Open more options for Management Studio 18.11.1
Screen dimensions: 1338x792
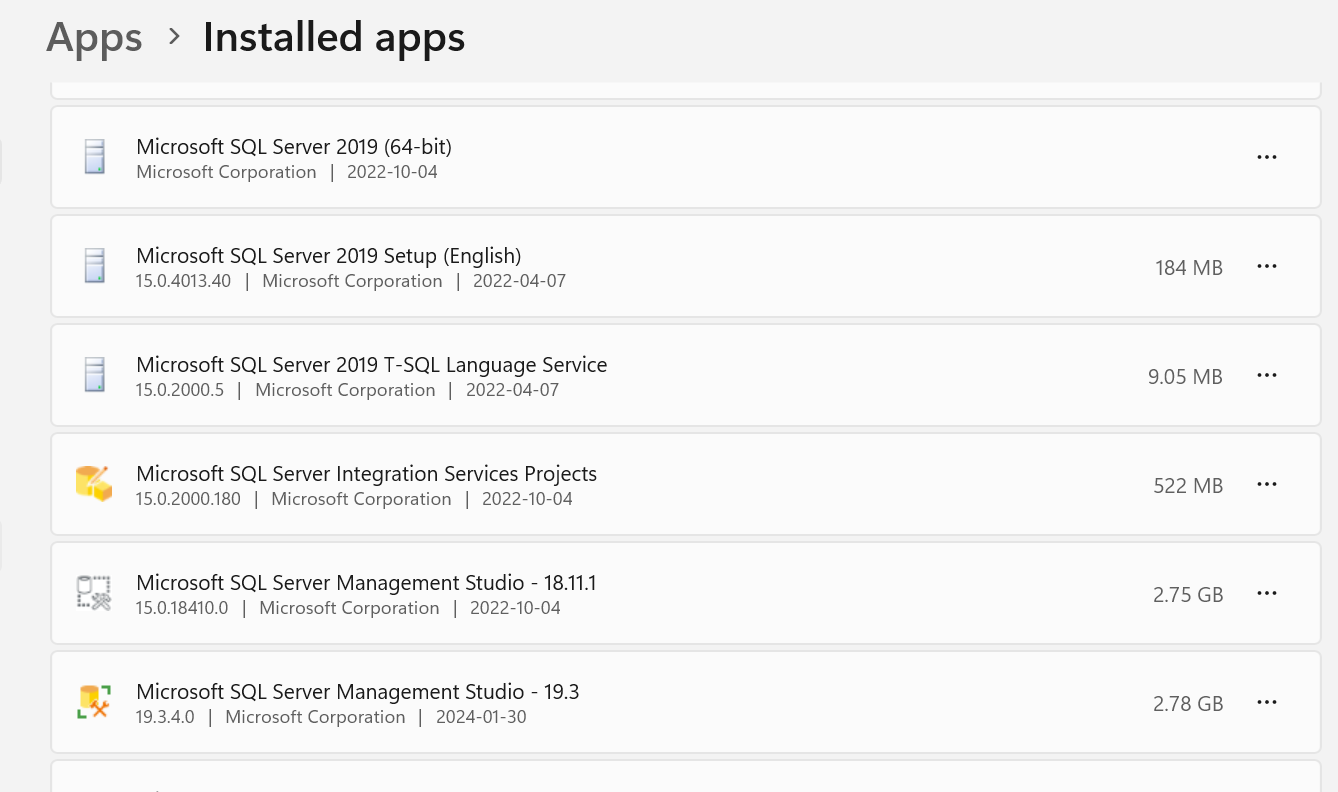point(1266,593)
